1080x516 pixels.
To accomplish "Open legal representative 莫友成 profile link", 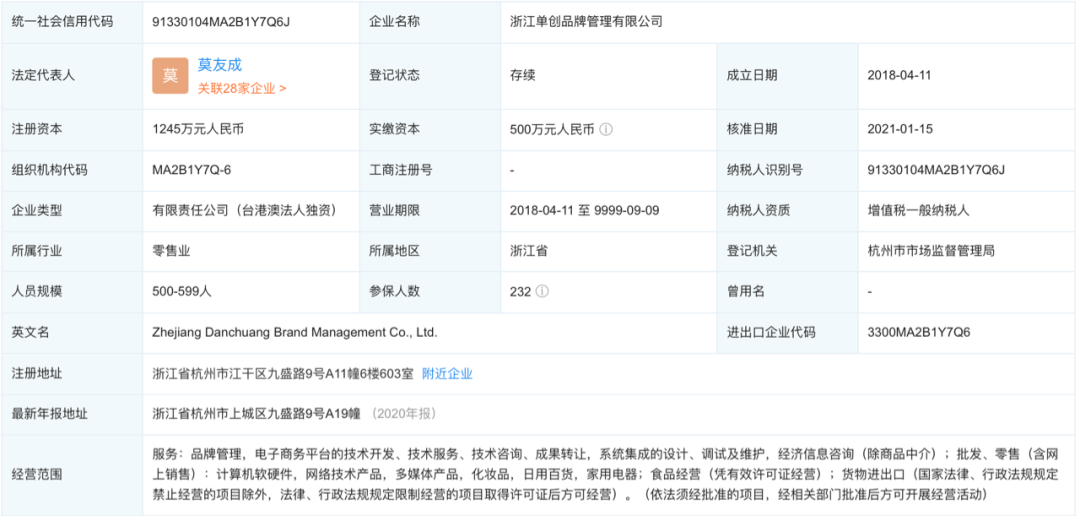I will click(220, 65).
